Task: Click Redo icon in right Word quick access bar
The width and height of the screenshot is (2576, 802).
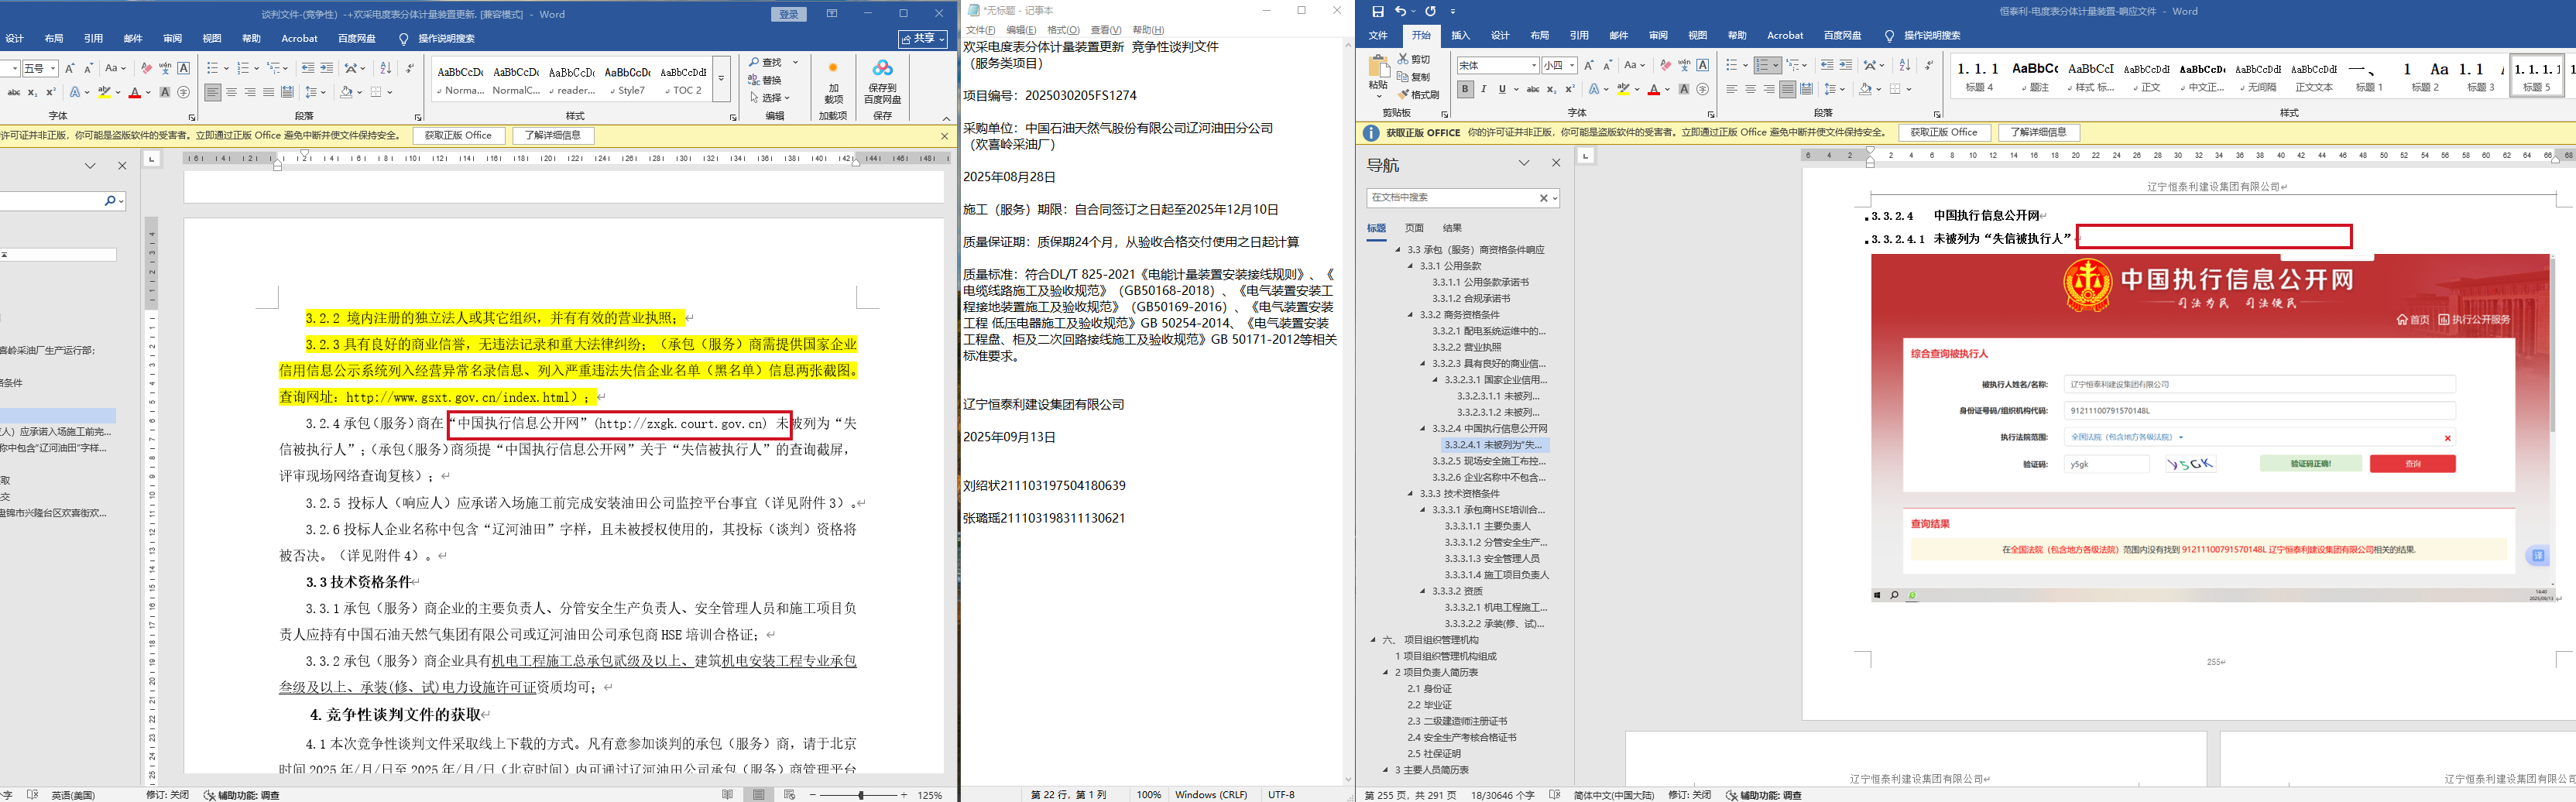Action: point(1431,12)
